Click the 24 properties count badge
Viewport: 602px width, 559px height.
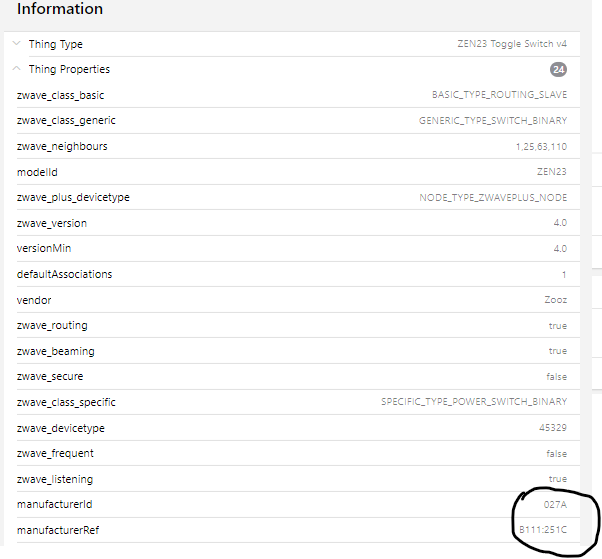pyautogui.click(x=558, y=70)
